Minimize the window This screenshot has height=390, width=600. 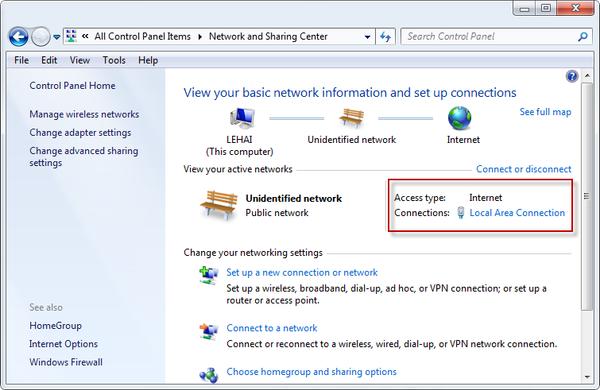[x=524, y=8]
